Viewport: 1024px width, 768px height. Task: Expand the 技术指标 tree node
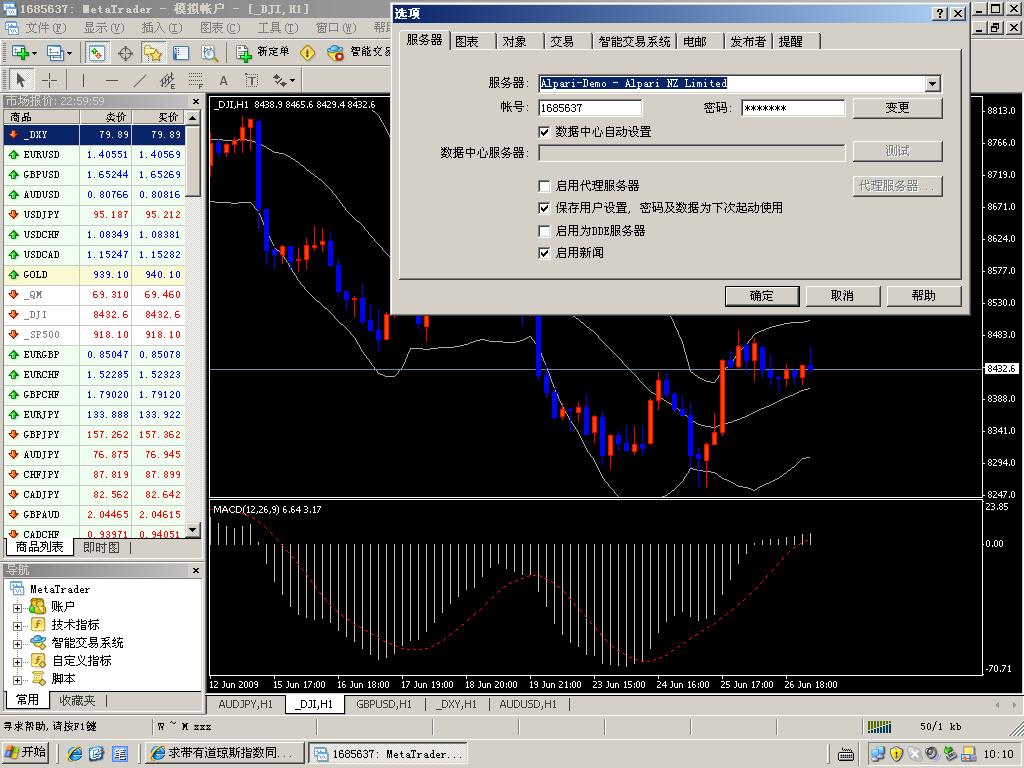18,626
